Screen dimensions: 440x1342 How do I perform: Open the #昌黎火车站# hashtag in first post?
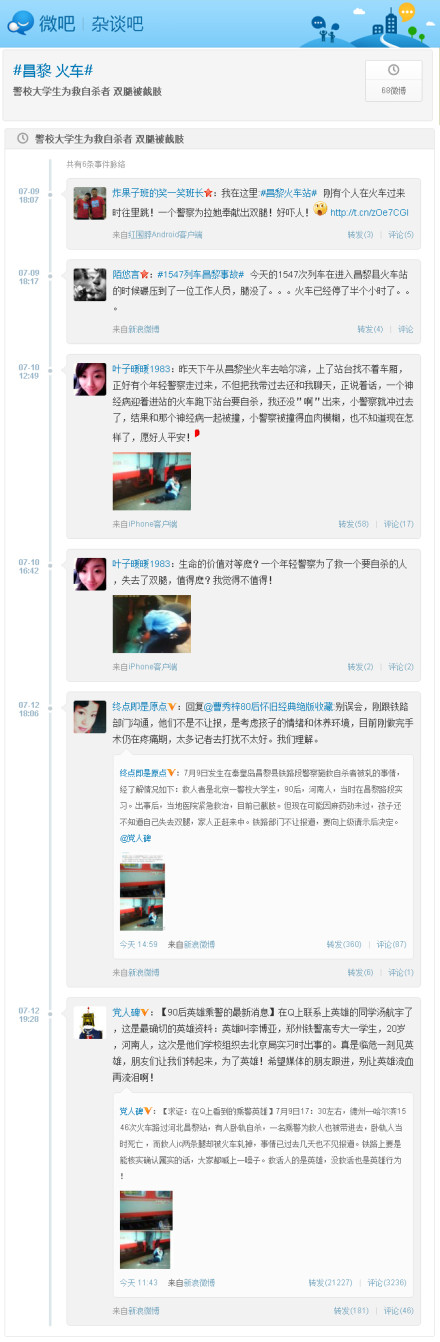point(290,192)
